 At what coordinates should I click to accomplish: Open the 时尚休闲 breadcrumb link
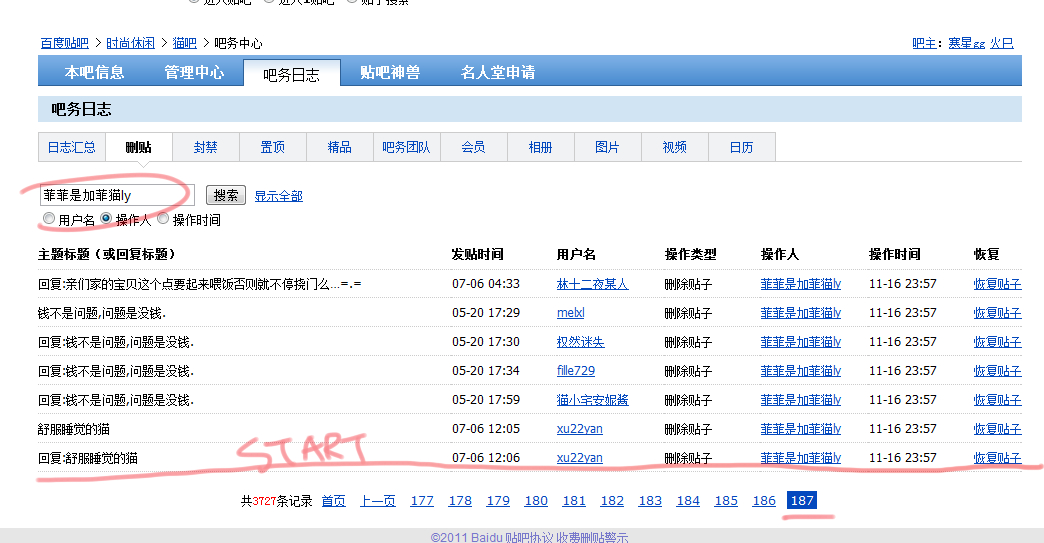tap(130, 43)
